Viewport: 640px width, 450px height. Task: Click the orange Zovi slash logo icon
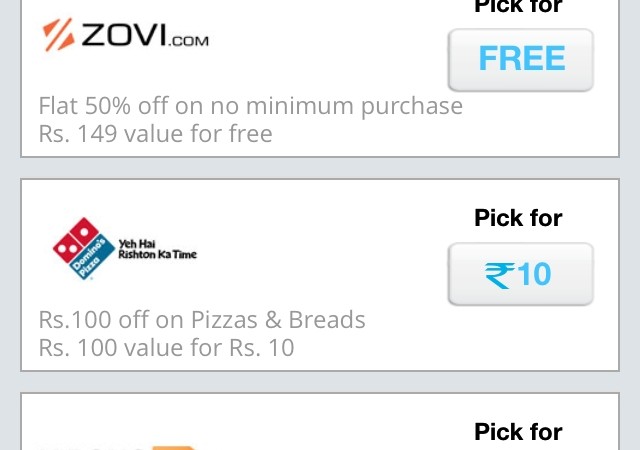tap(58, 35)
